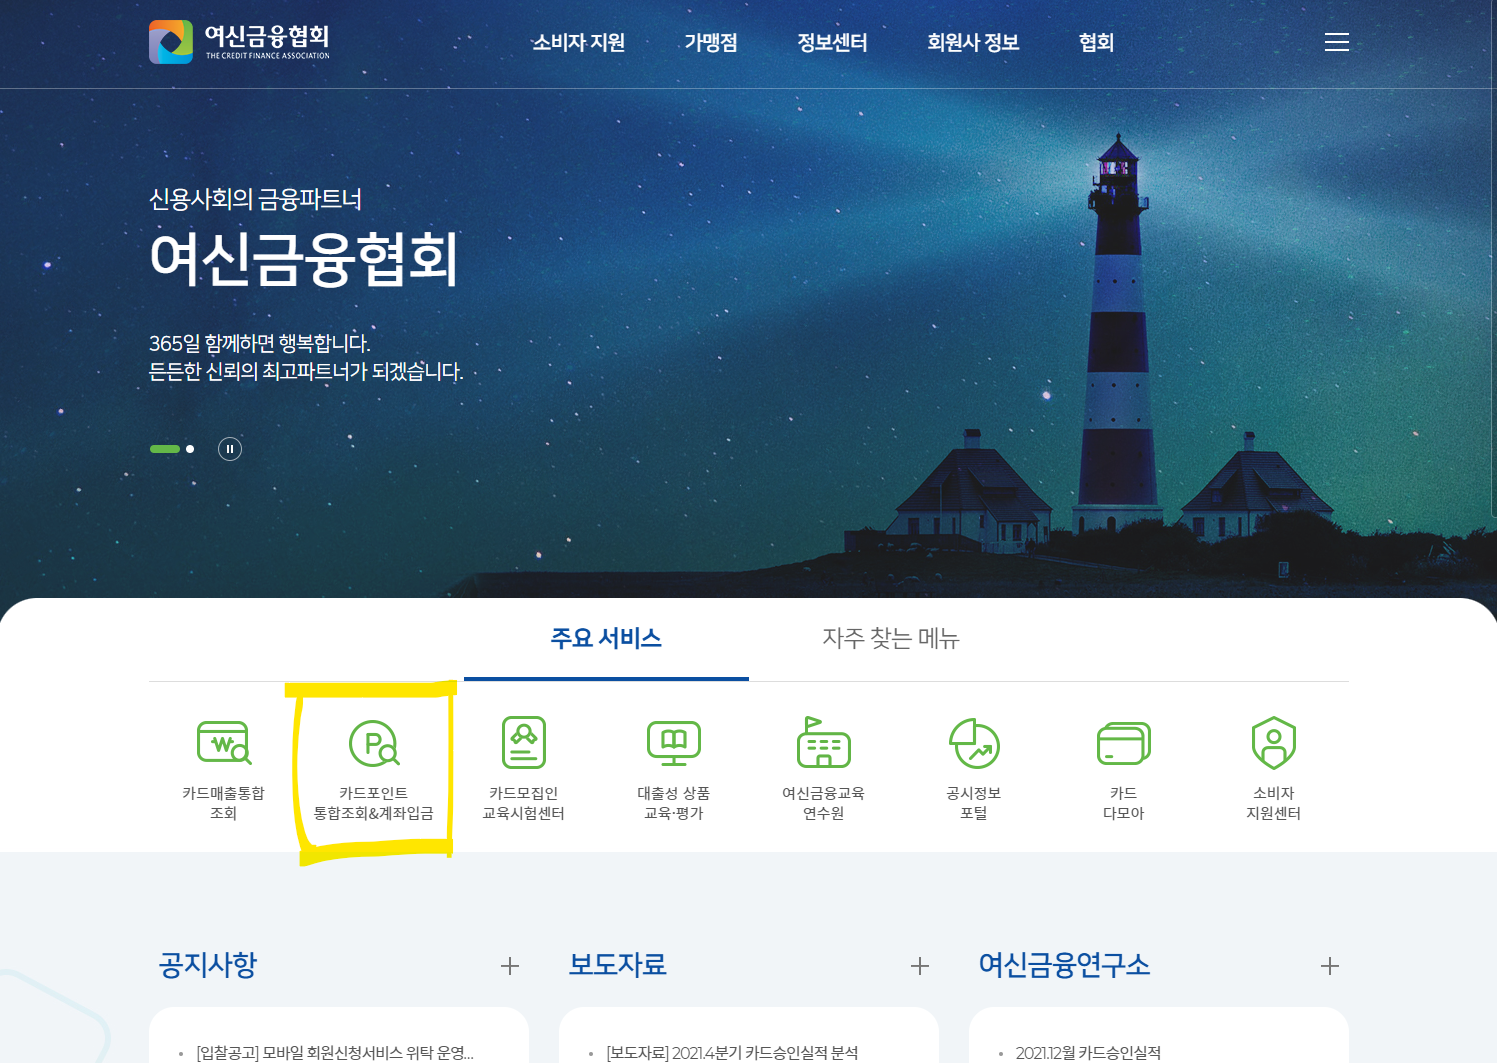Switch to the 자주 찾는 메뉴 tab

click(891, 639)
